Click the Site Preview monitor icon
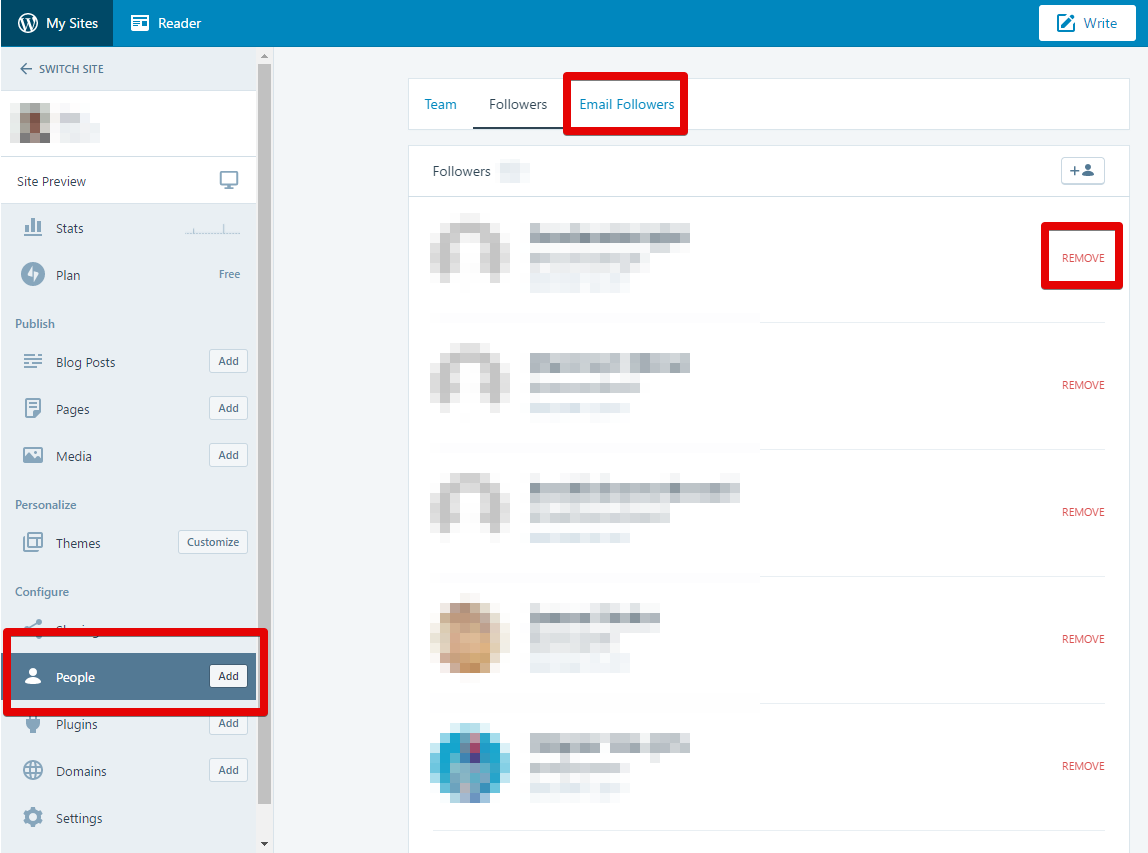The height and width of the screenshot is (853, 1148). click(229, 181)
